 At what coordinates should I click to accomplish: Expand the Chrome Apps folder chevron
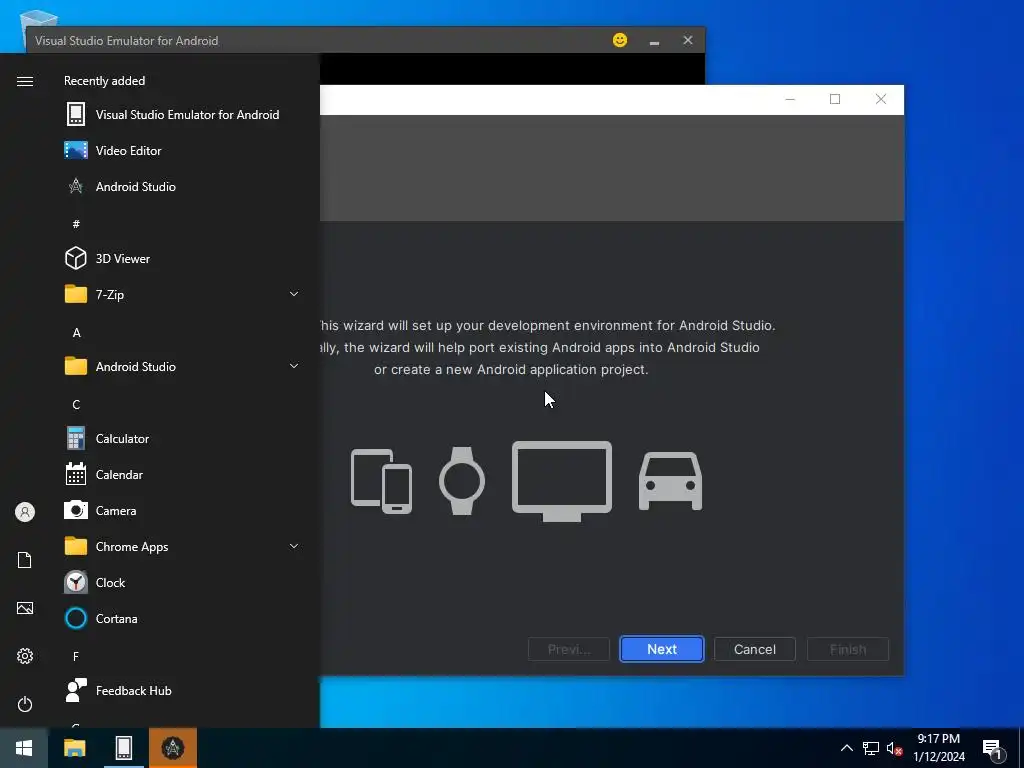coord(294,547)
